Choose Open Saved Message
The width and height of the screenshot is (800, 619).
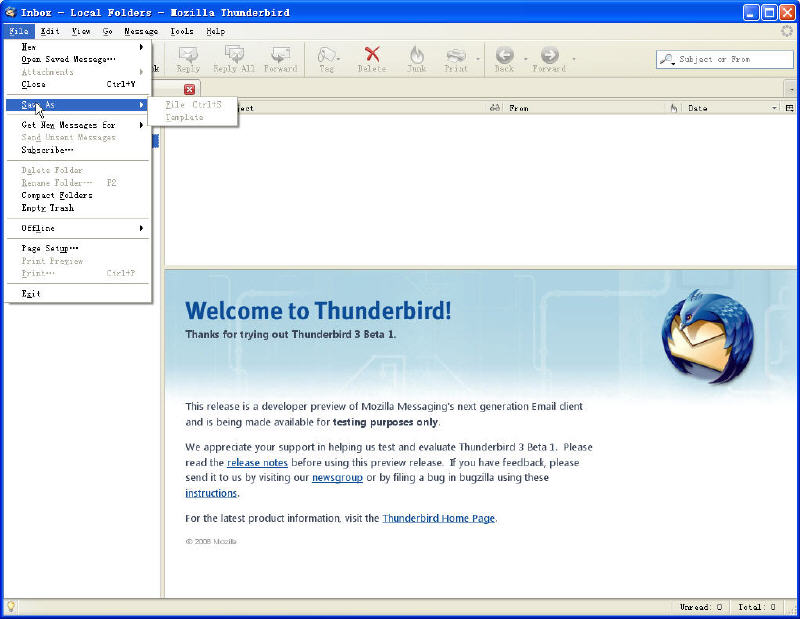point(77,59)
